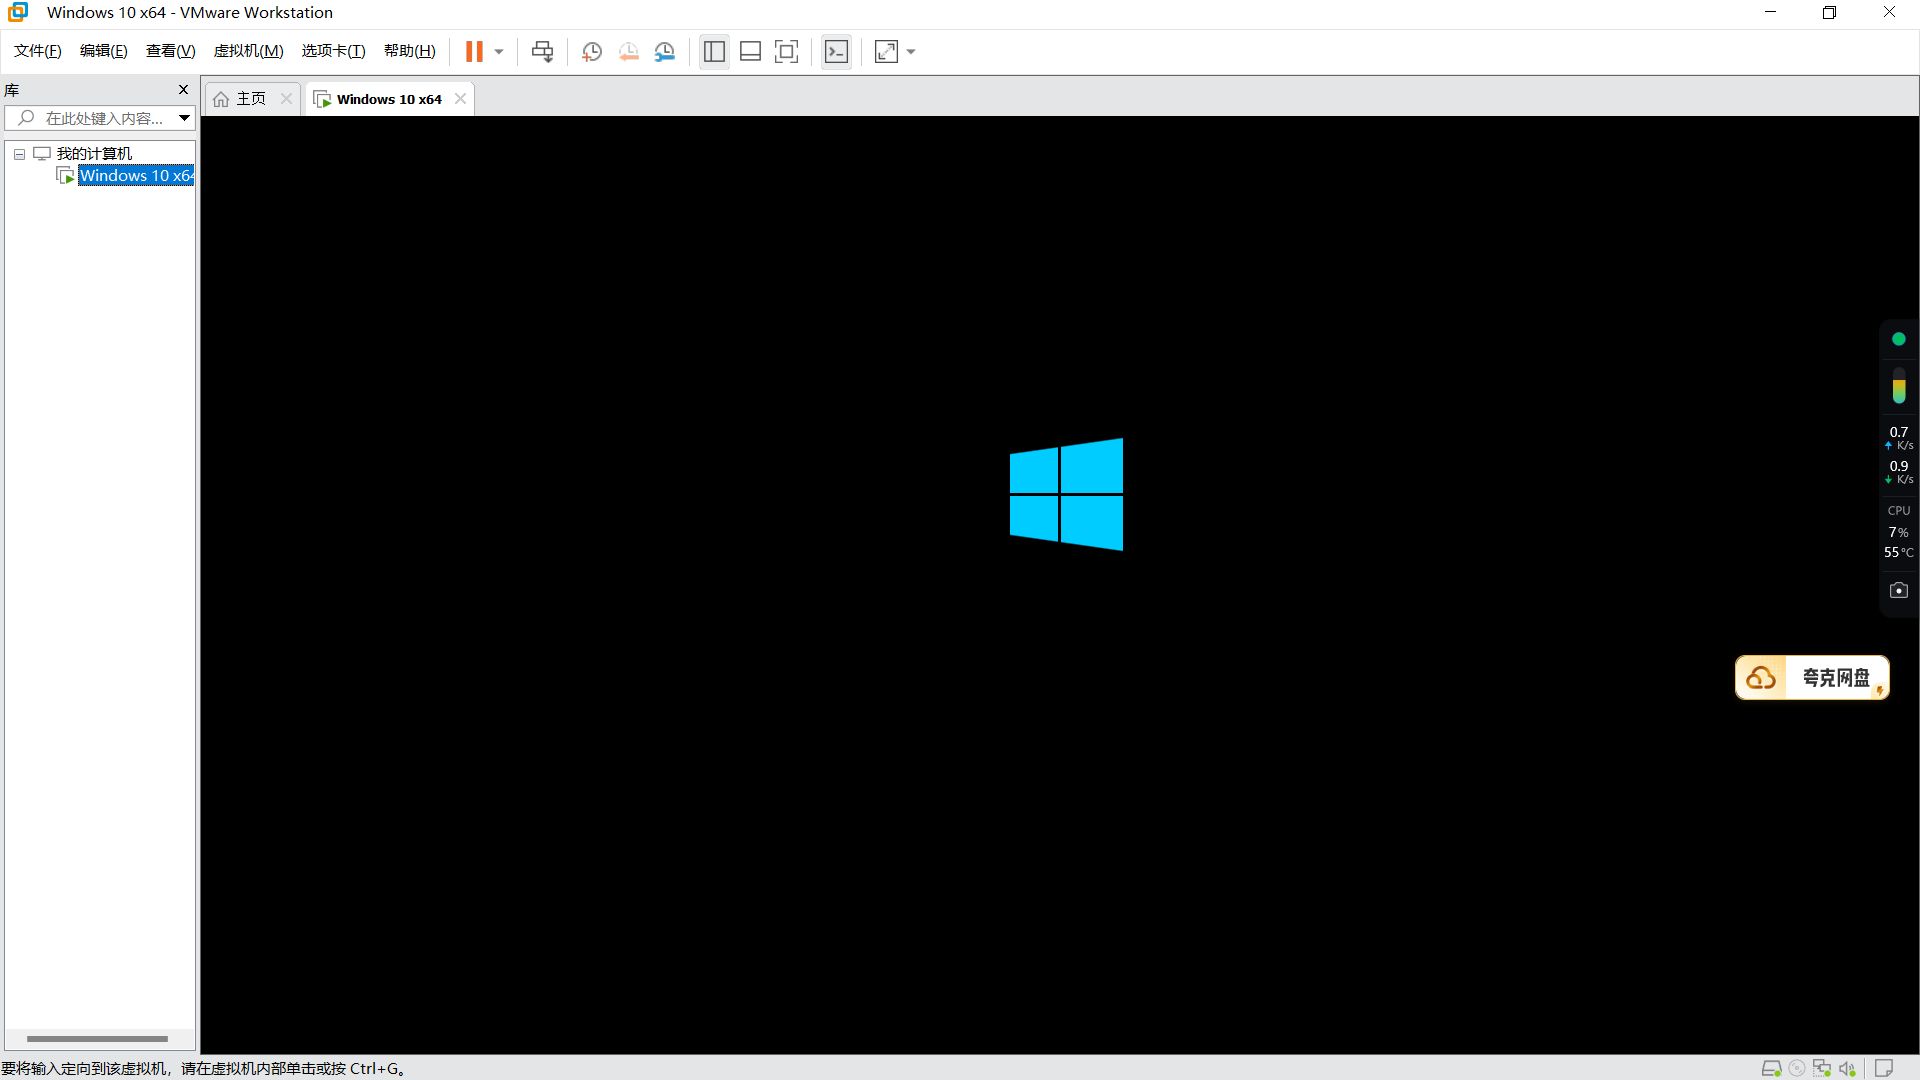Viewport: 1920px width, 1080px height.
Task: Open the 查看(V) menu
Action: point(171,51)
